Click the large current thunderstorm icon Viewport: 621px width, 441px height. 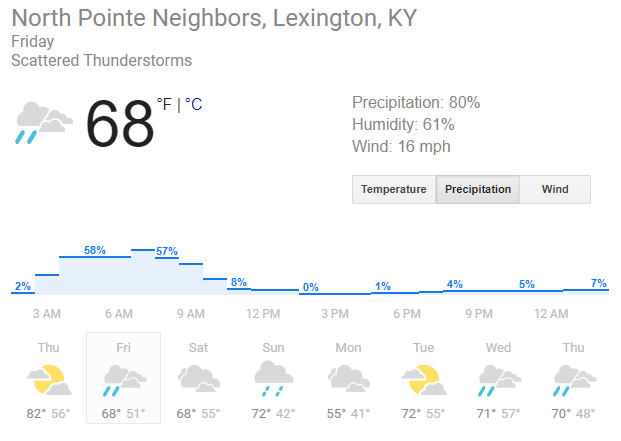(x=44, y=123)
